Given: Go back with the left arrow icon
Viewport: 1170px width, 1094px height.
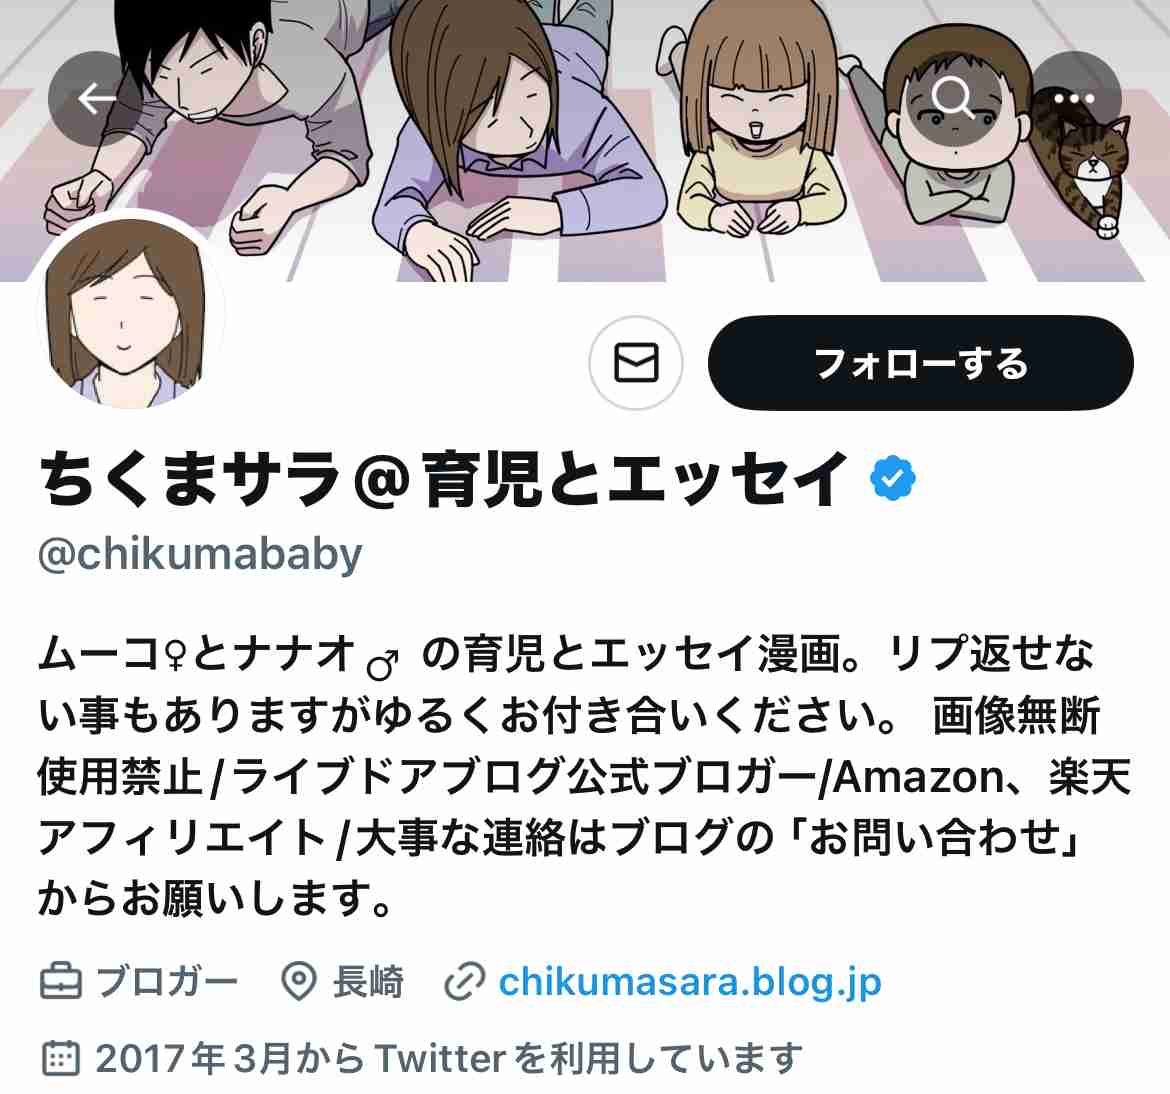Looking at the screenshot, I should 96,98.
